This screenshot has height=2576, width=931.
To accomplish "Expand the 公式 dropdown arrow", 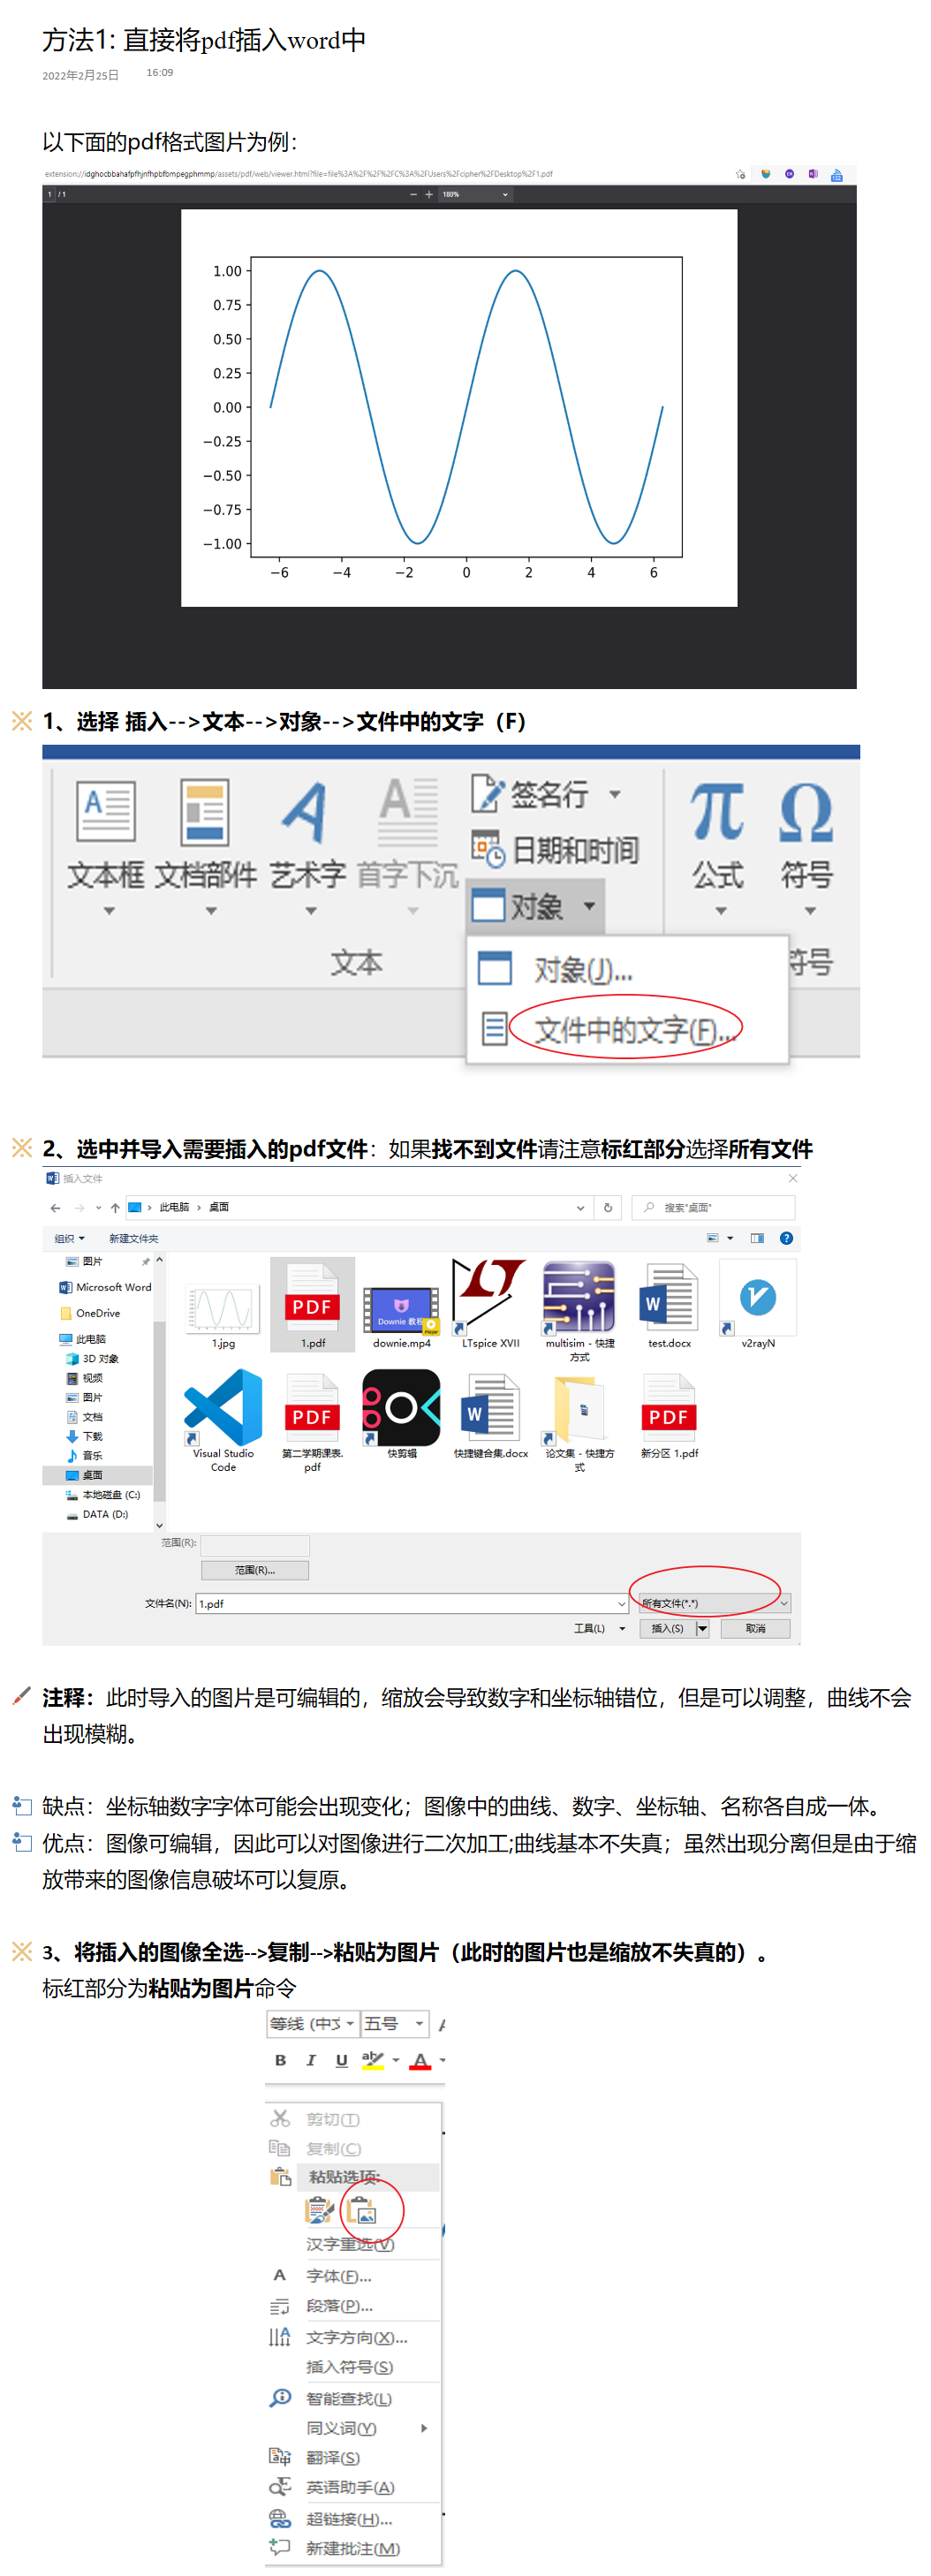I will point(720,911).
